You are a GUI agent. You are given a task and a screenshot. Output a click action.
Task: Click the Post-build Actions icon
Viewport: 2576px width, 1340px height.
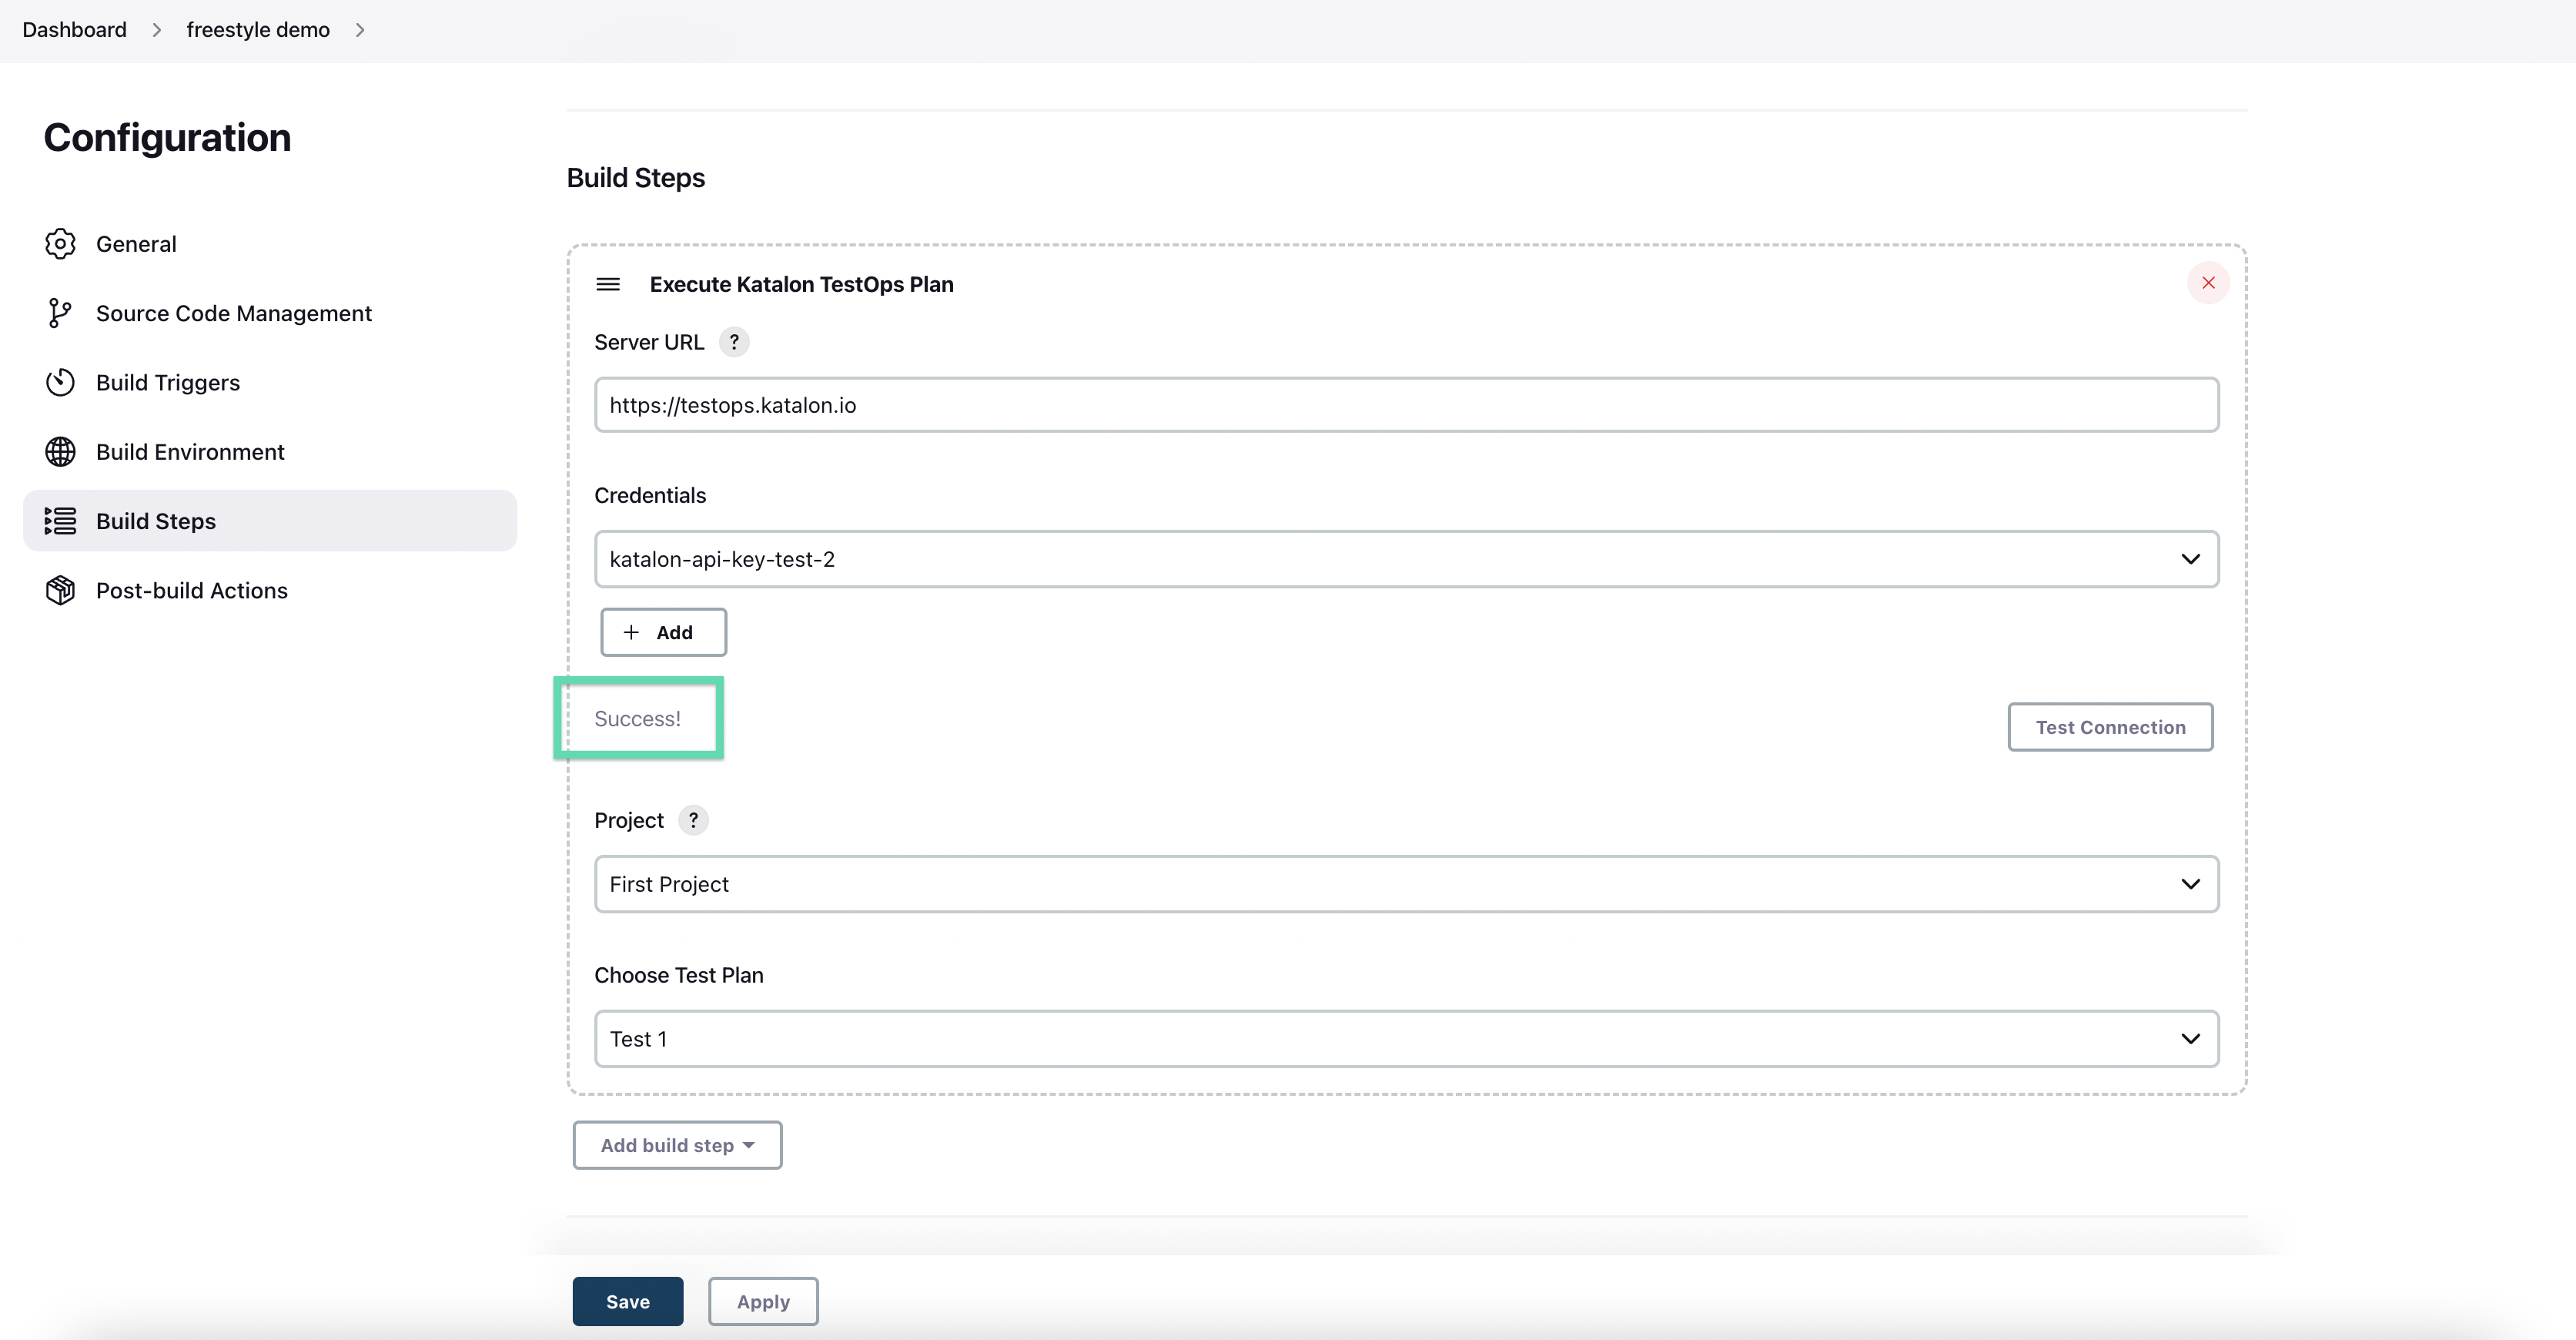(58, 590)
